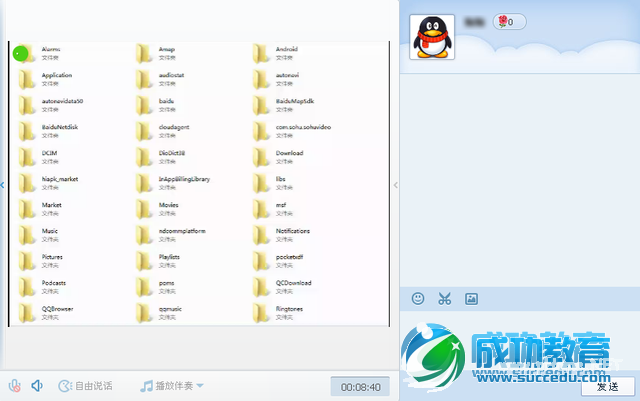Open the Market folder icon
Viewport: 640px width, 401px height.
click(x=26, y=209)
